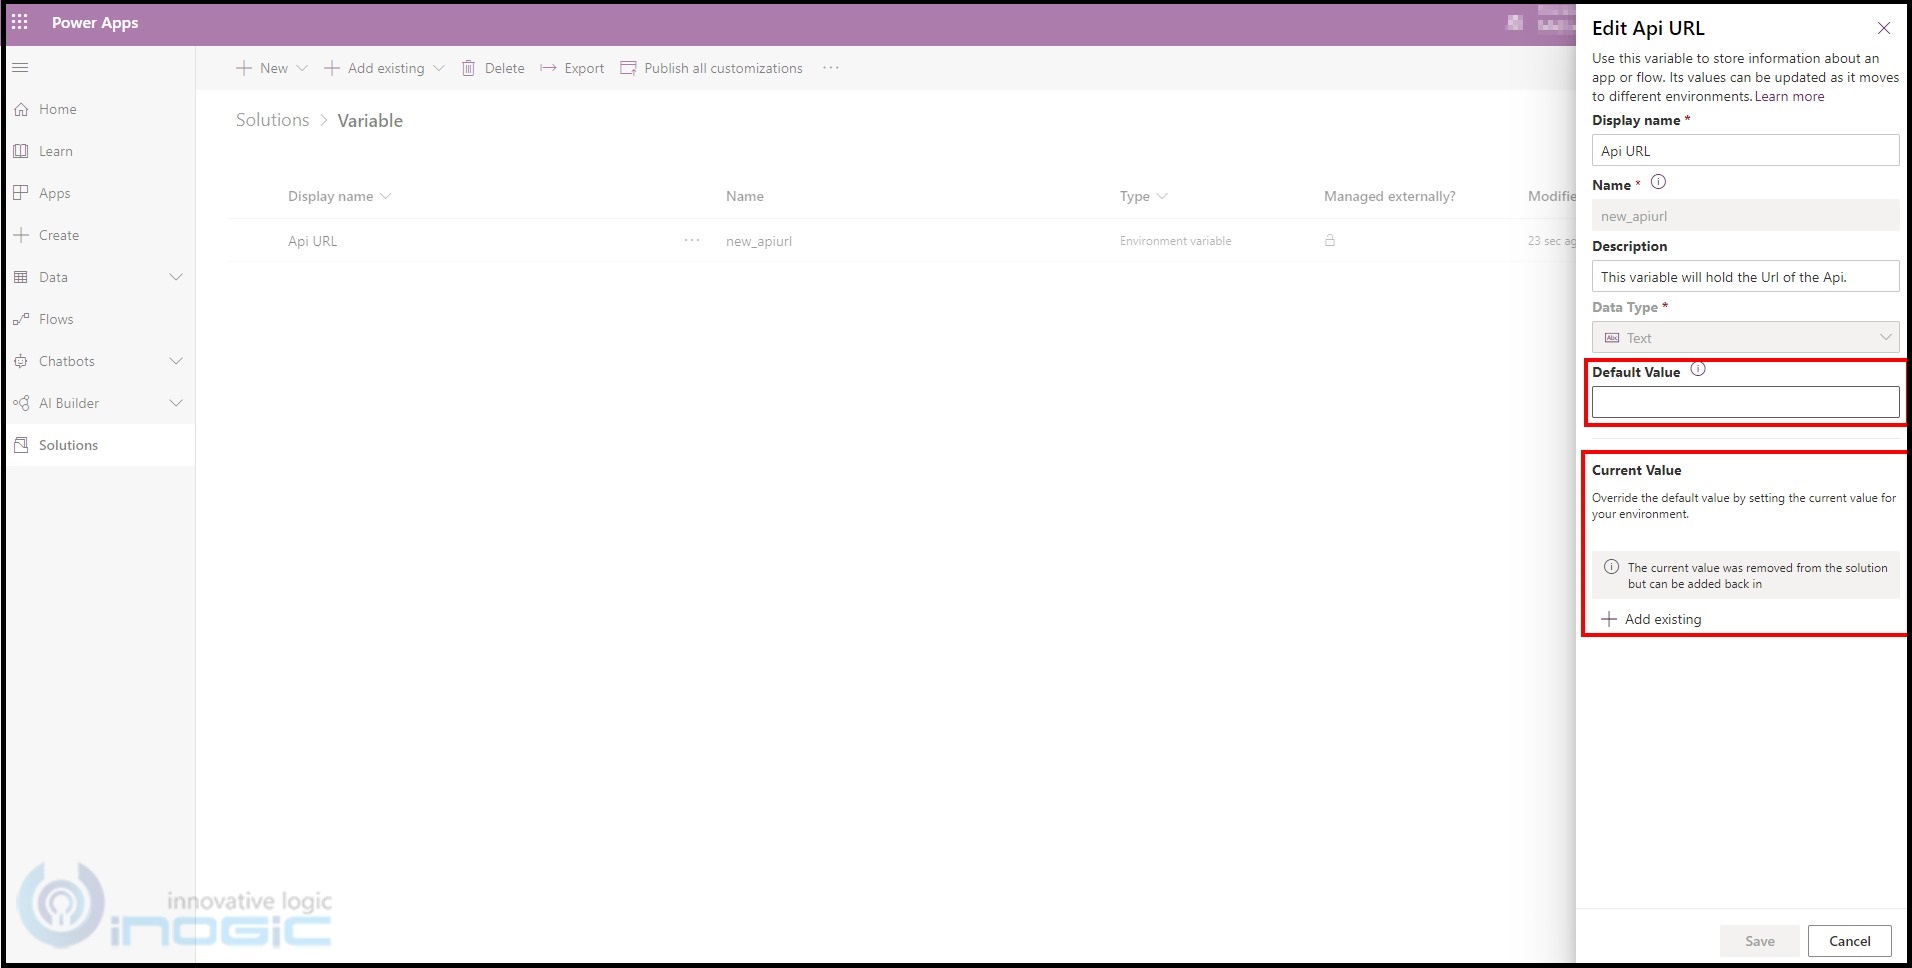Click Publish all customizations
Image resolution: width=1912 pixels, height=968 pixels.
click(711, 68)
